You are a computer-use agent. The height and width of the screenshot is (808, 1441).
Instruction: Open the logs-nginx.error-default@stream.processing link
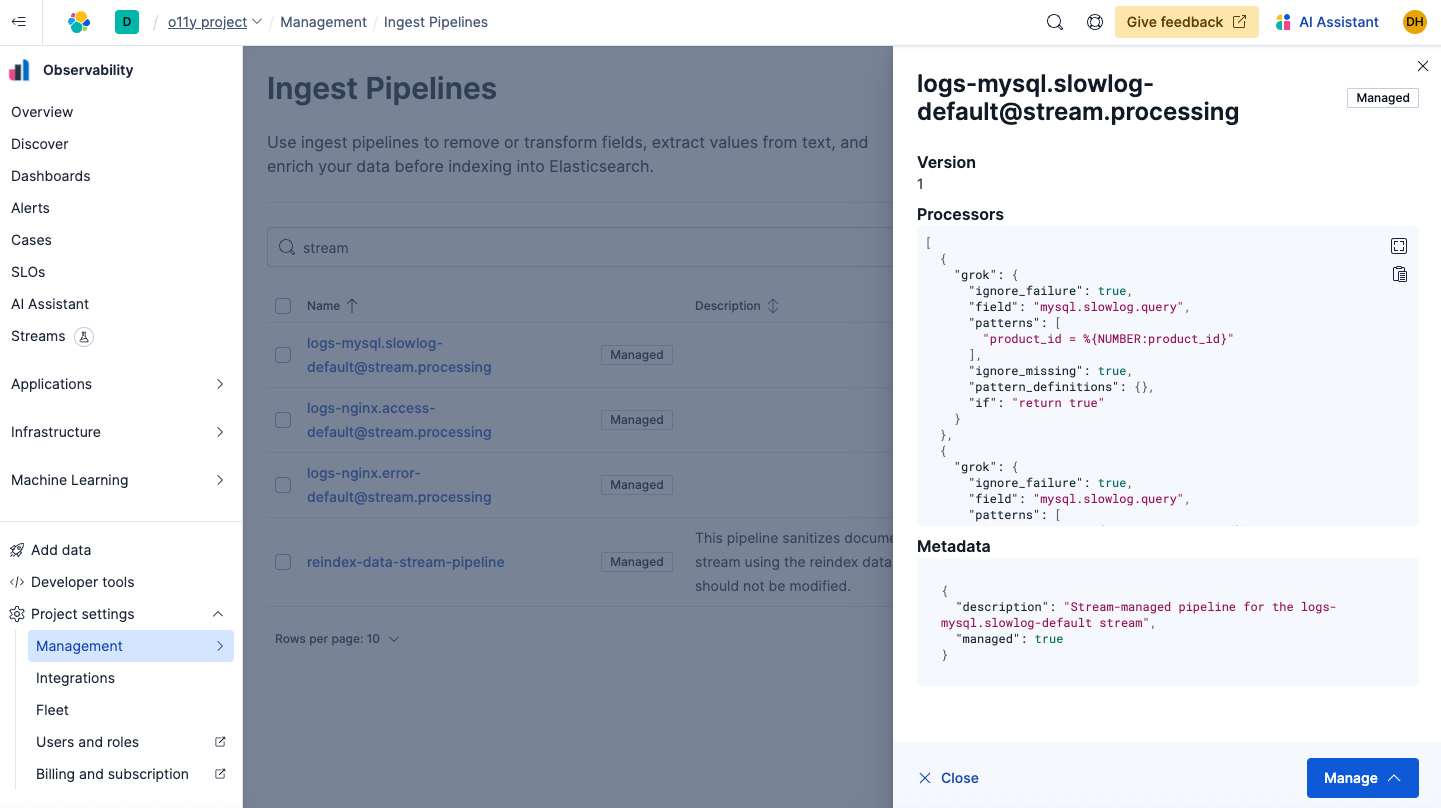(x=399, y=485)
